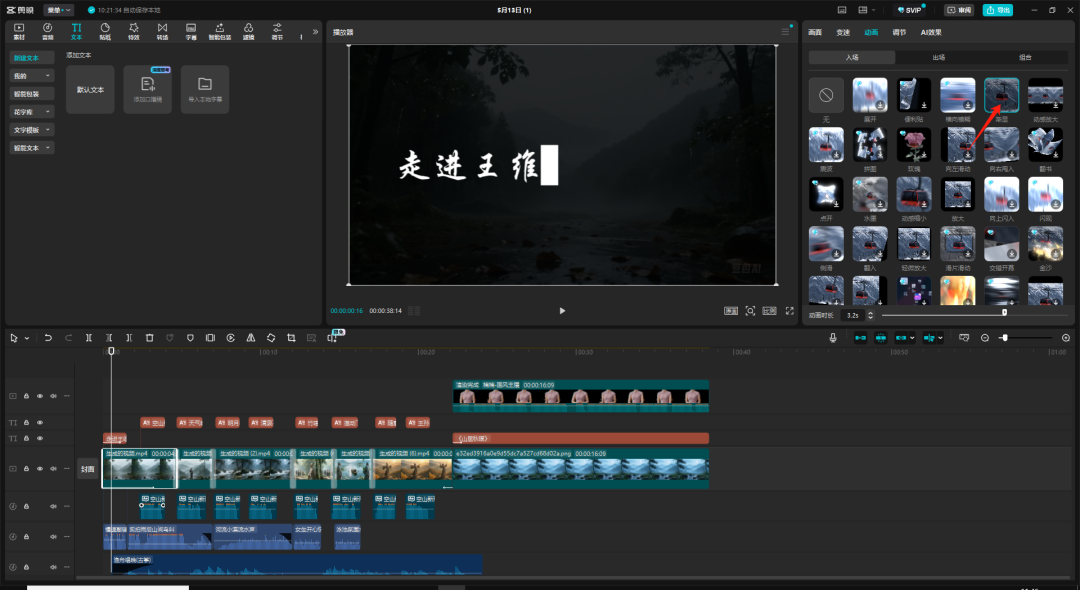
Task: Open the 贴纸 (Stickers) panel in top toolbar
Action: point(105,30)
